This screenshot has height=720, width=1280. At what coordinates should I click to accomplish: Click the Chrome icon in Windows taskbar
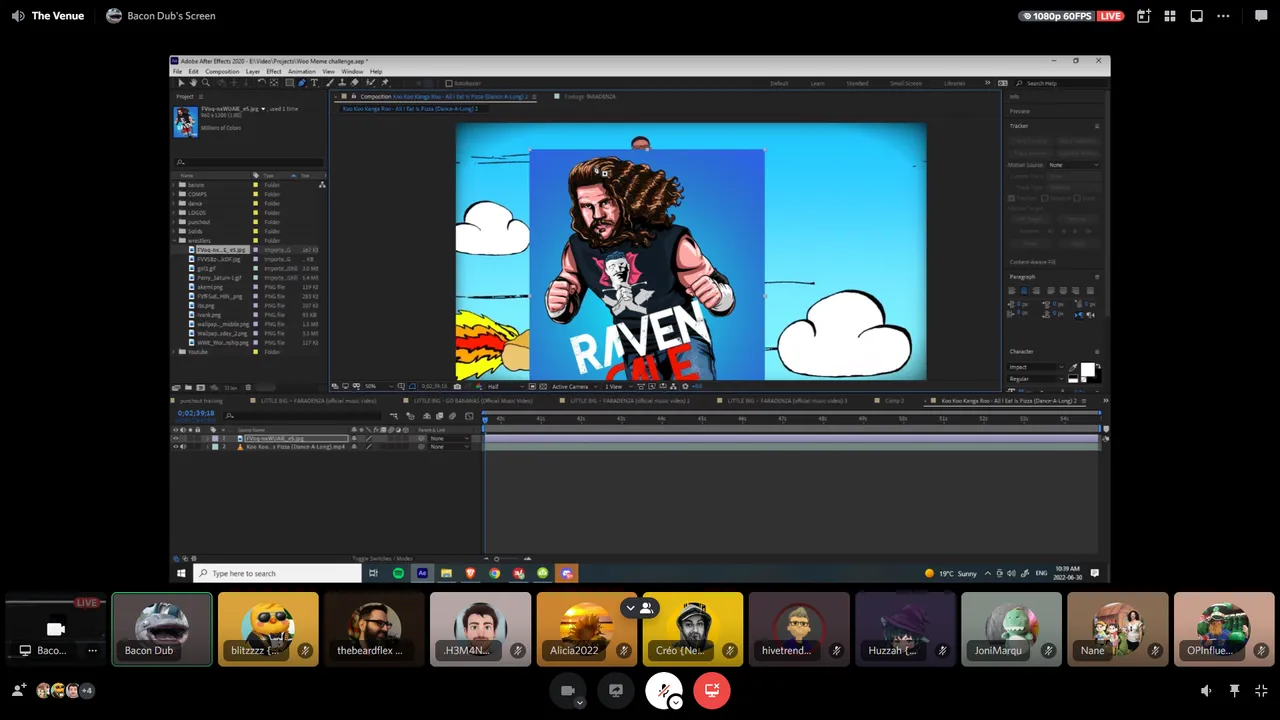pyautogui.click(x=494, y=573)
